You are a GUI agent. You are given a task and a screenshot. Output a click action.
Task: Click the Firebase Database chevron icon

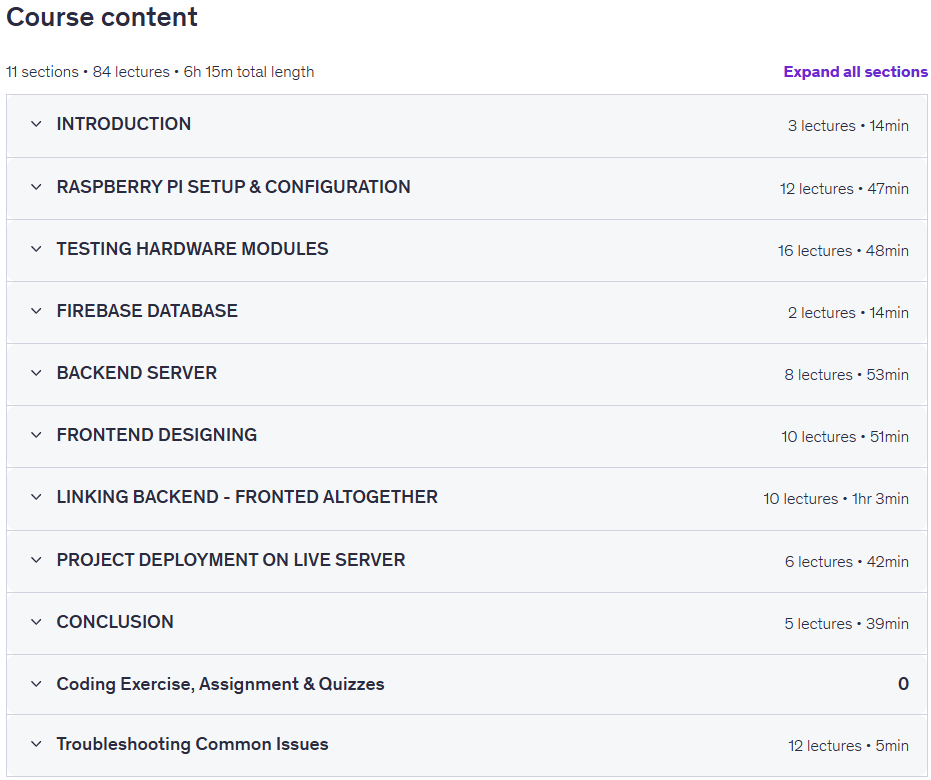(x=36, y=311)
